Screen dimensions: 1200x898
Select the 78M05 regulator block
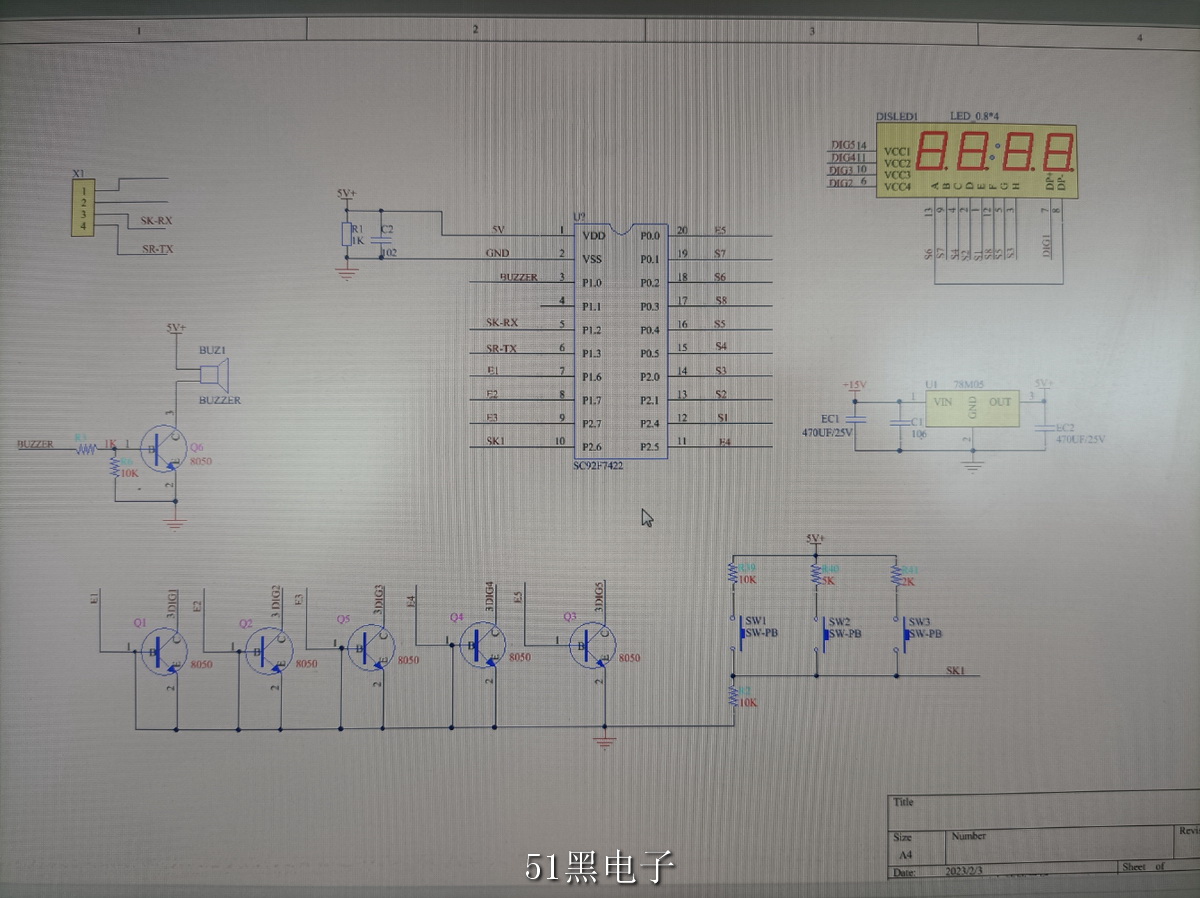972,408
